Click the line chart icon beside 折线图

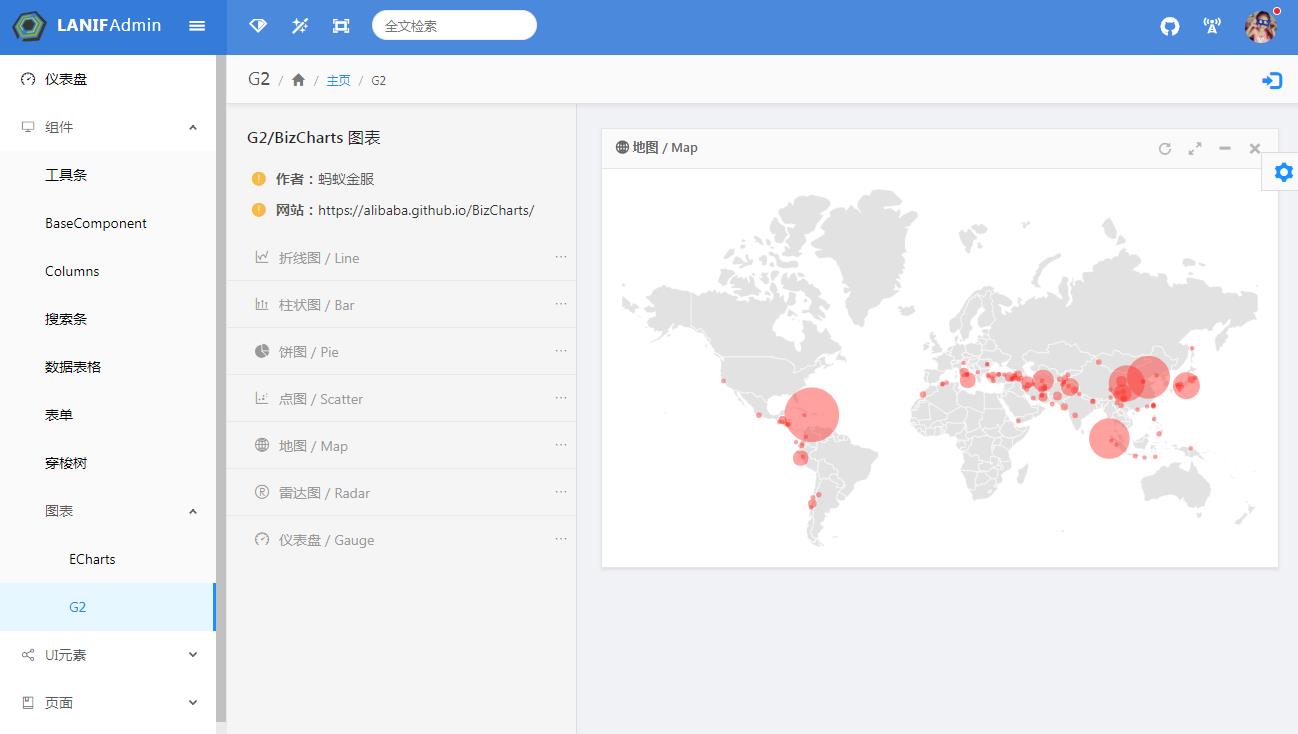coord(262,257)
